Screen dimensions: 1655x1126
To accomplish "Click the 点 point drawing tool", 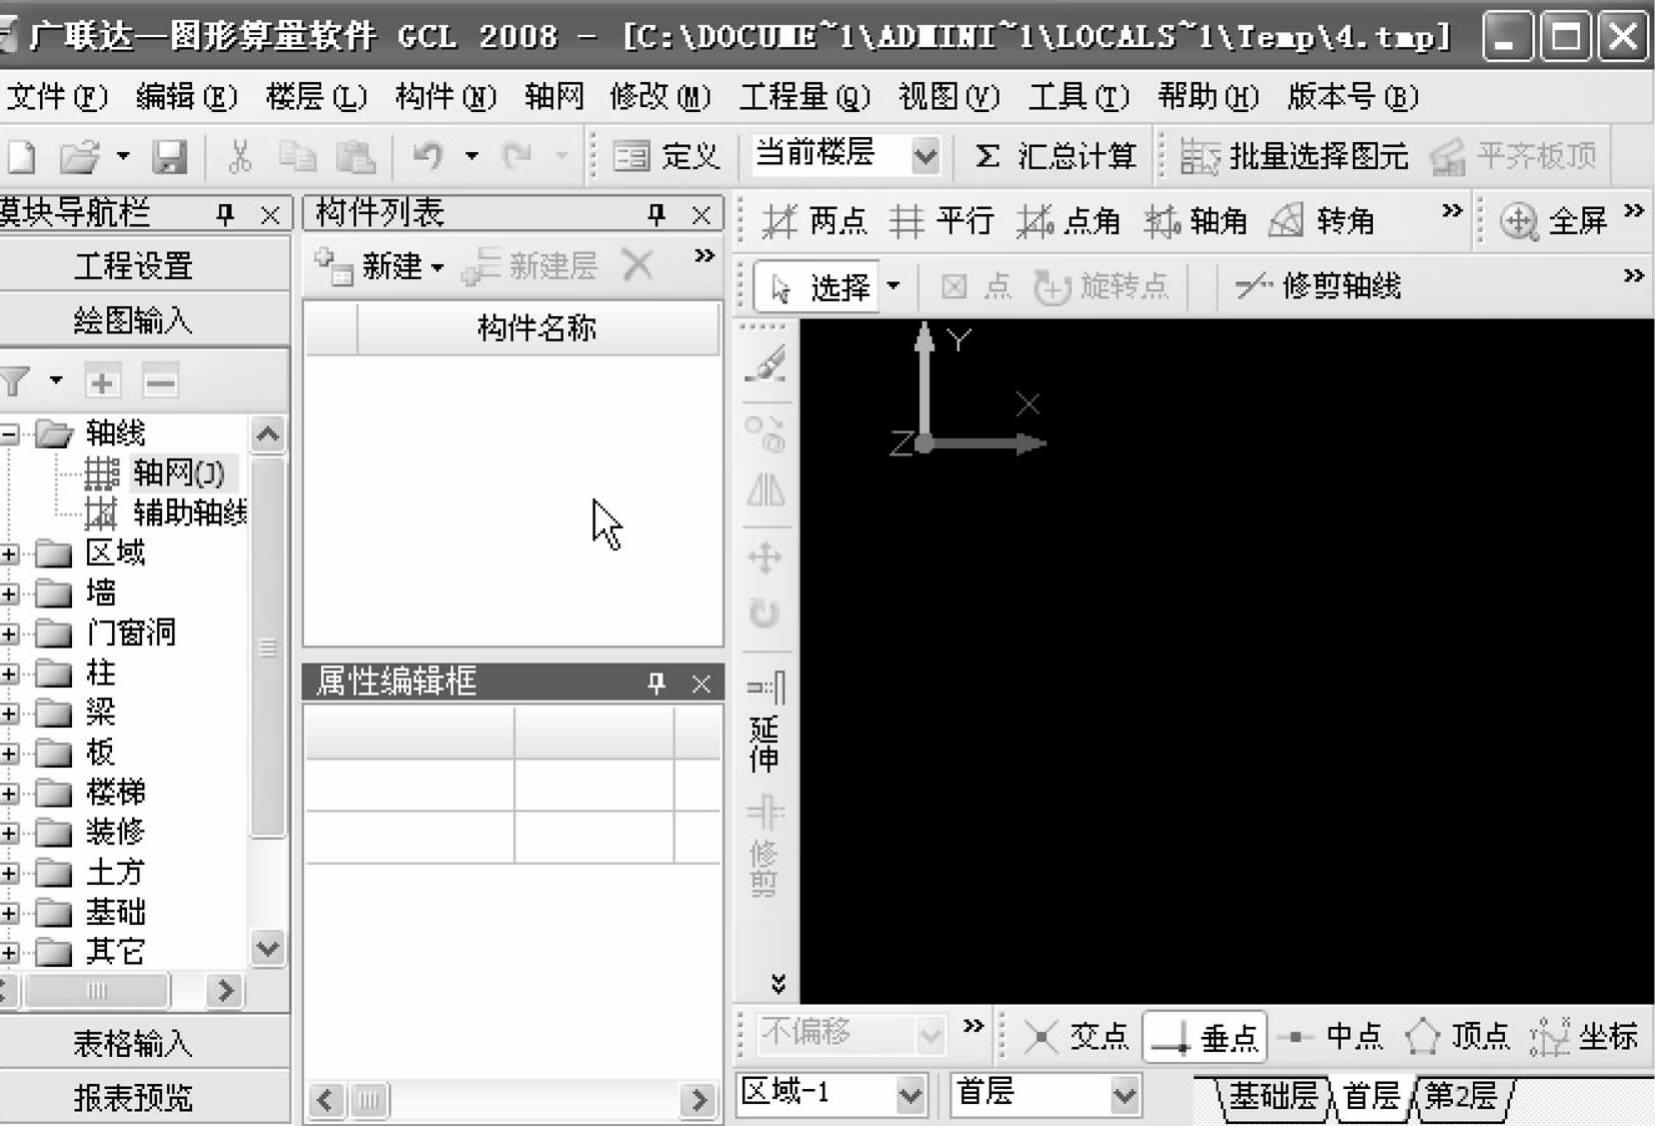I will tap(976, 288).
